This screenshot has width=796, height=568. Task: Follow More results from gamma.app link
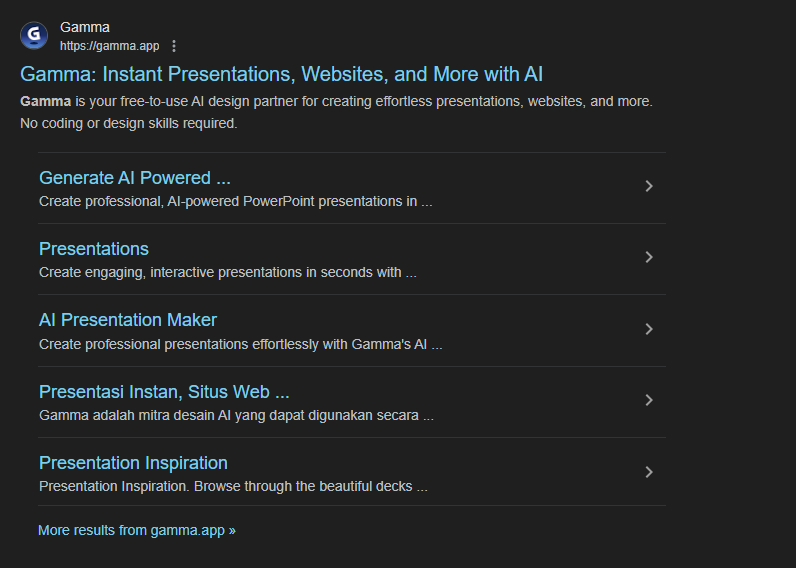point(137,530)
